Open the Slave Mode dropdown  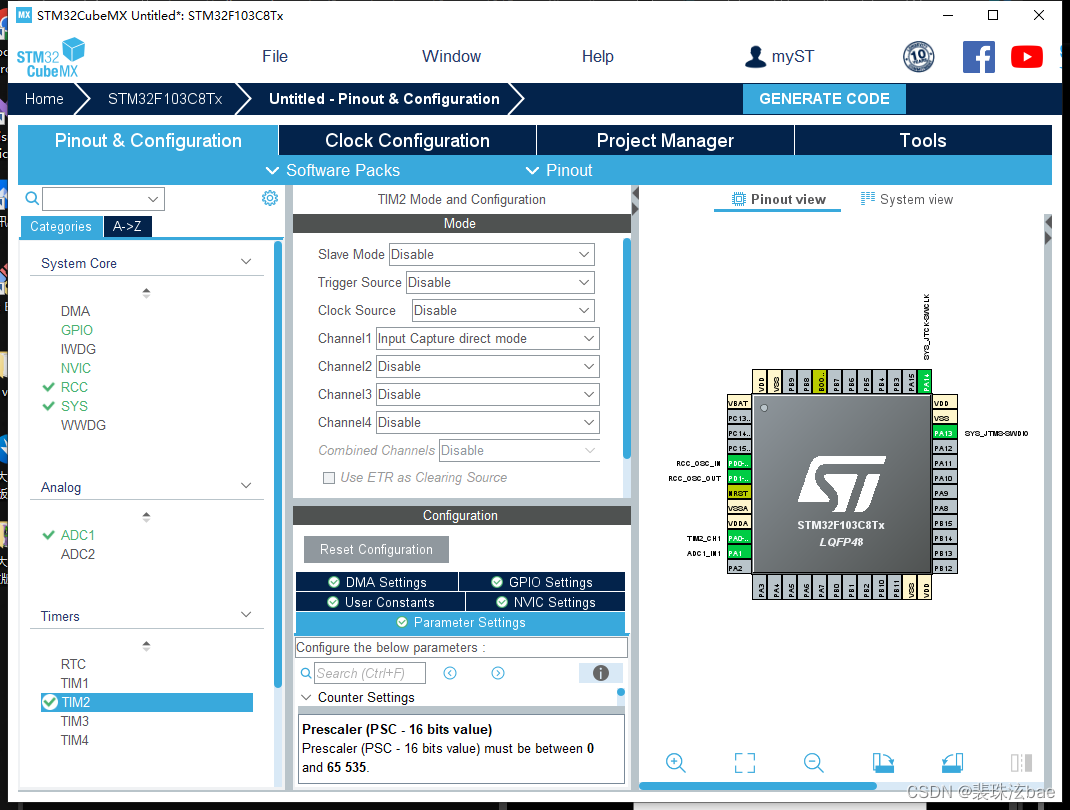(x=491, y=255)
